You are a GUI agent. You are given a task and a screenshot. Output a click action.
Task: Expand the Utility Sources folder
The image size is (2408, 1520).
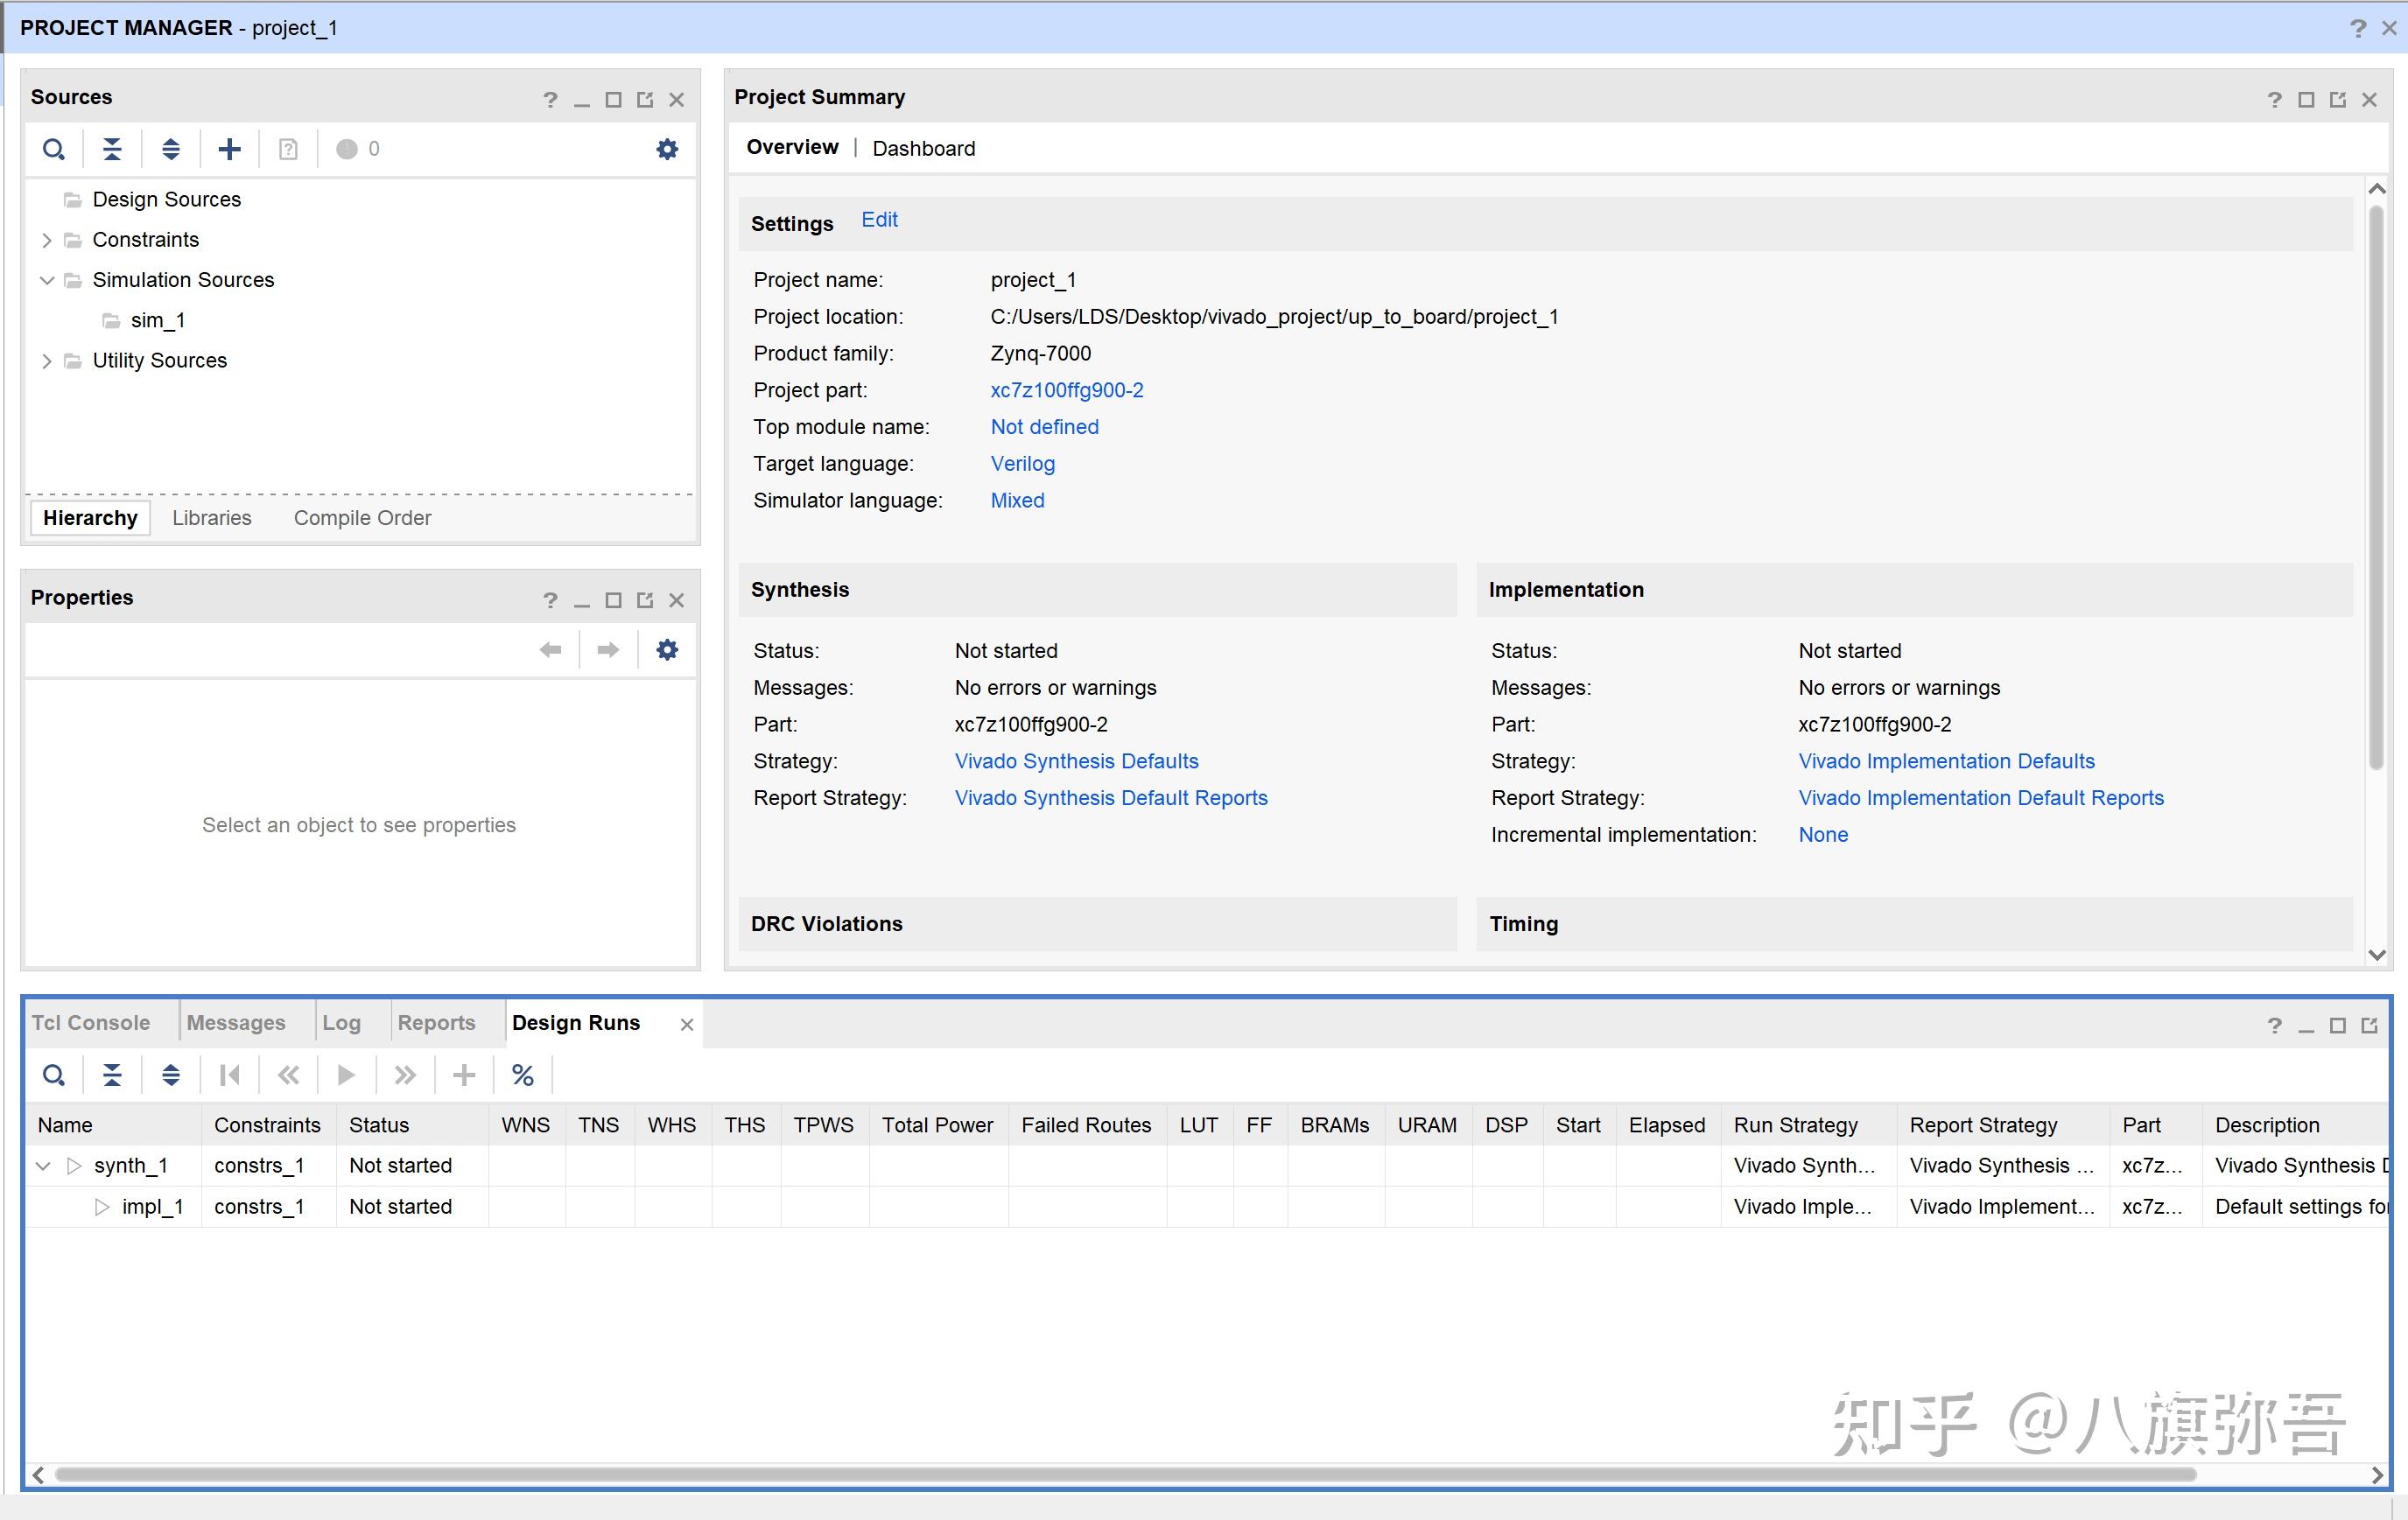pyautogui.click(x=46, y=361)
